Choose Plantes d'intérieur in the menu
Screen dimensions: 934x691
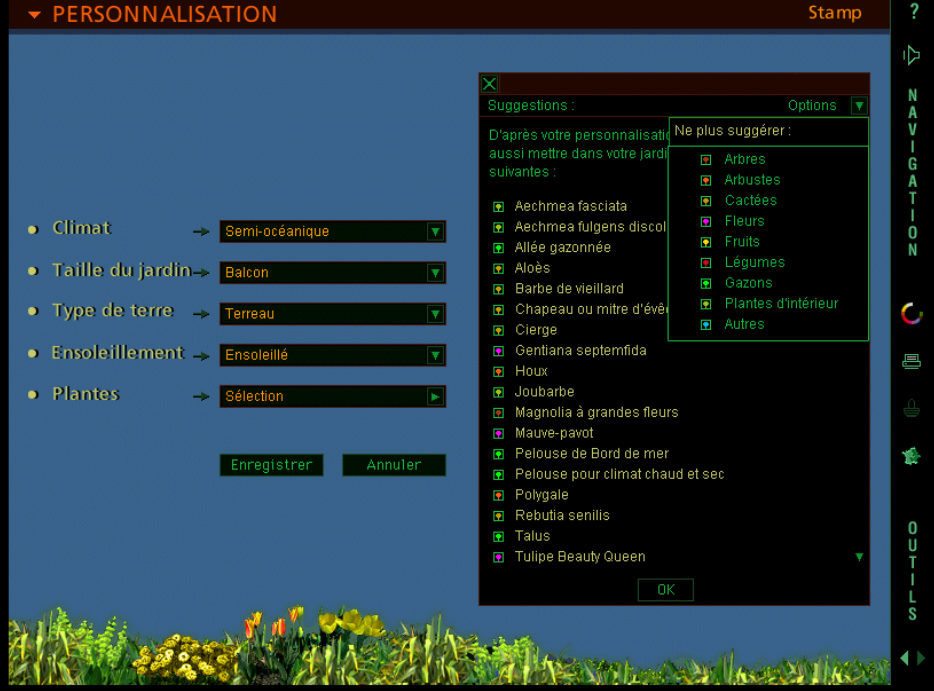(781, 304)
